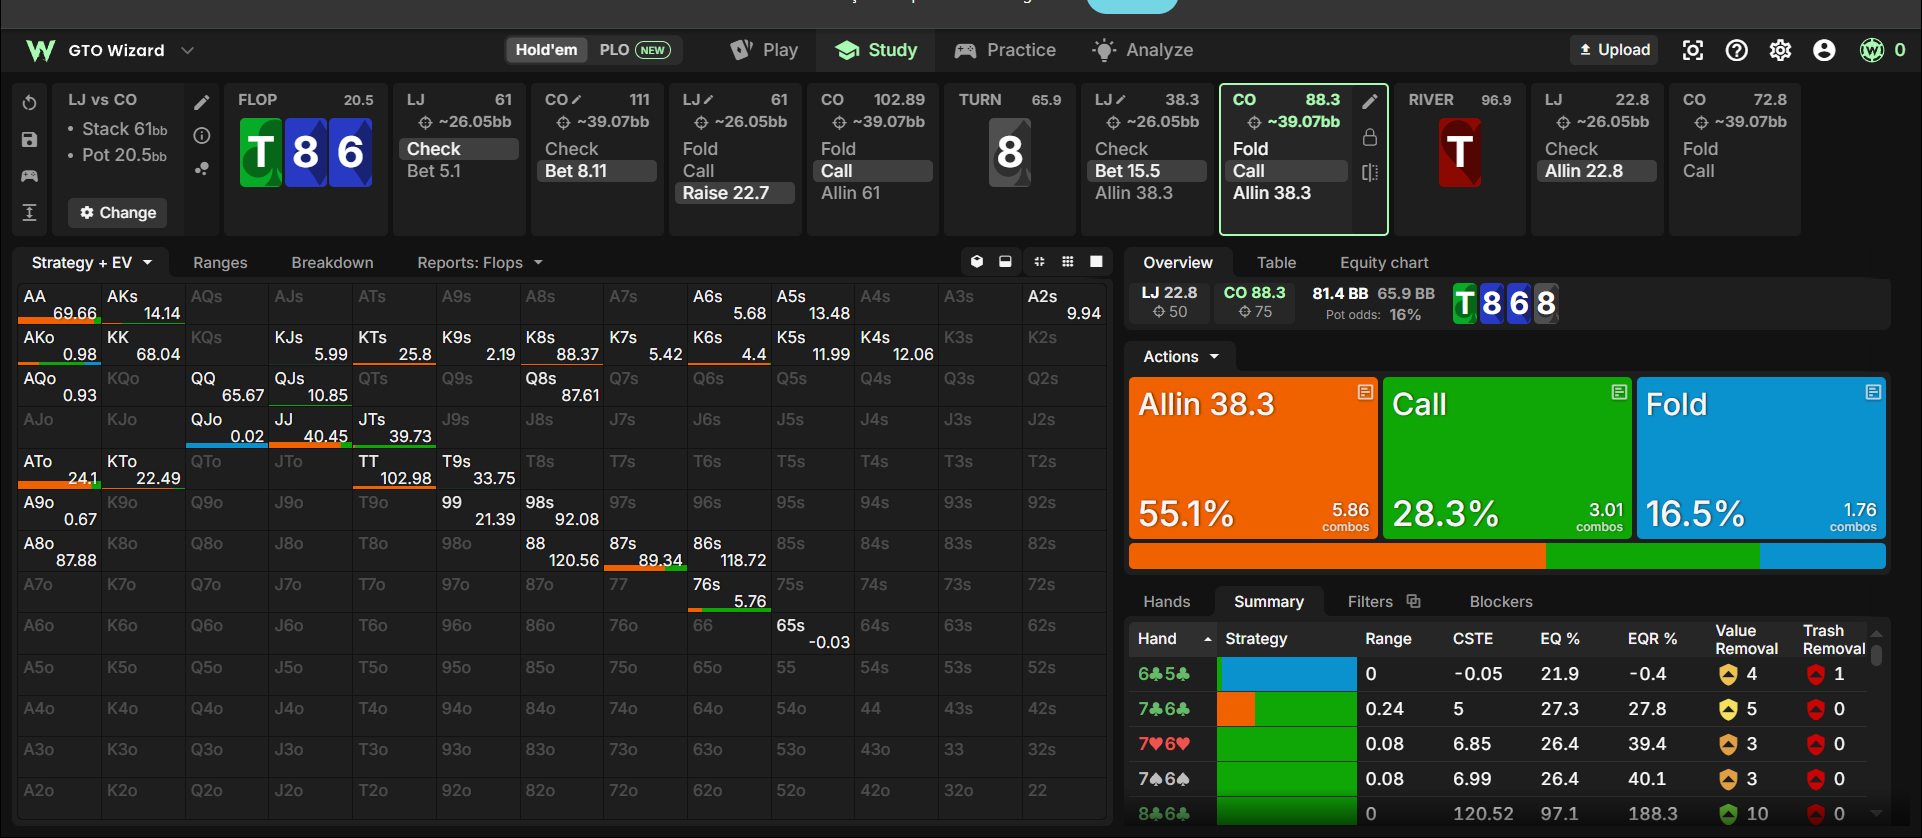Viewport: 1922px width, 838px height.
Task: Click the green W coin balance icon
Action: coord(1871,50)
